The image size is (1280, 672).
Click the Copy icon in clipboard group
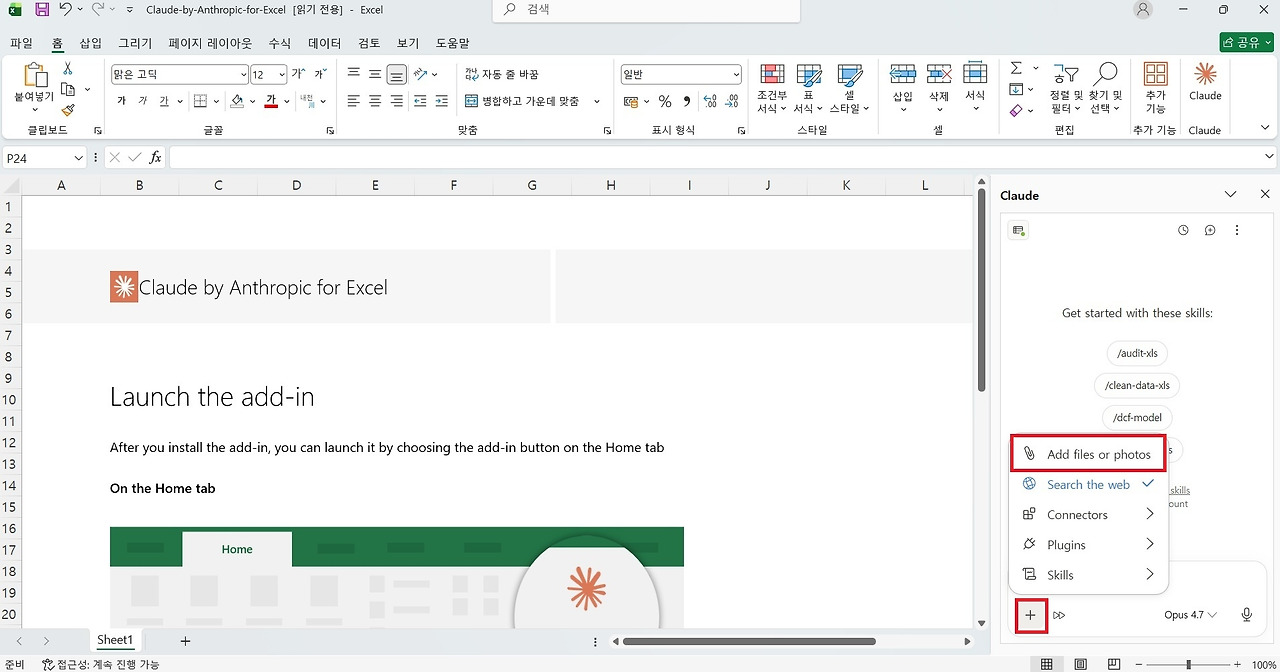pos(68,90)
